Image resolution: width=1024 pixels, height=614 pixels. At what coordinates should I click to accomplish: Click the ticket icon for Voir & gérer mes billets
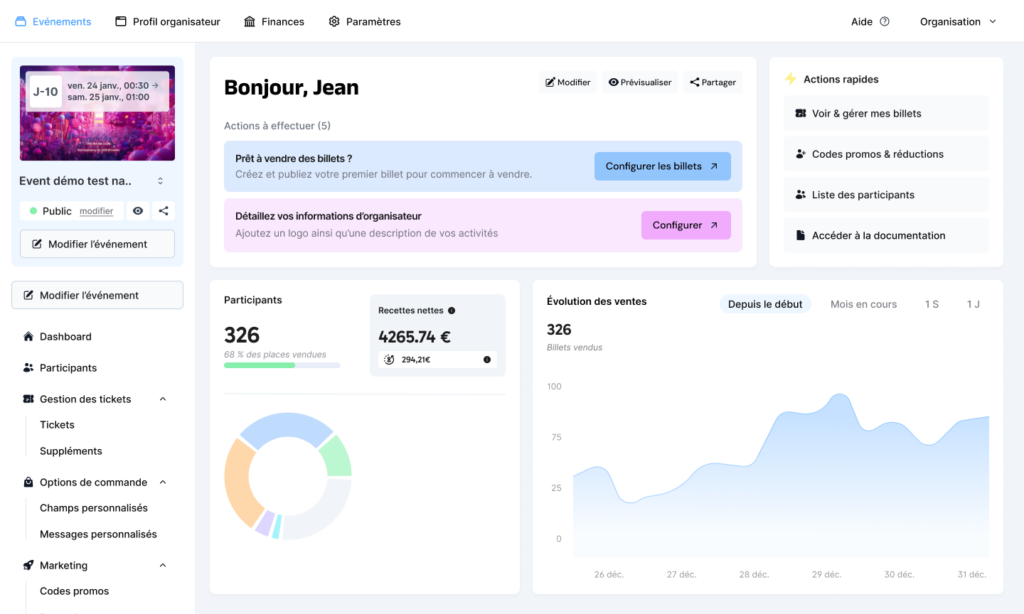click(800, 114)
